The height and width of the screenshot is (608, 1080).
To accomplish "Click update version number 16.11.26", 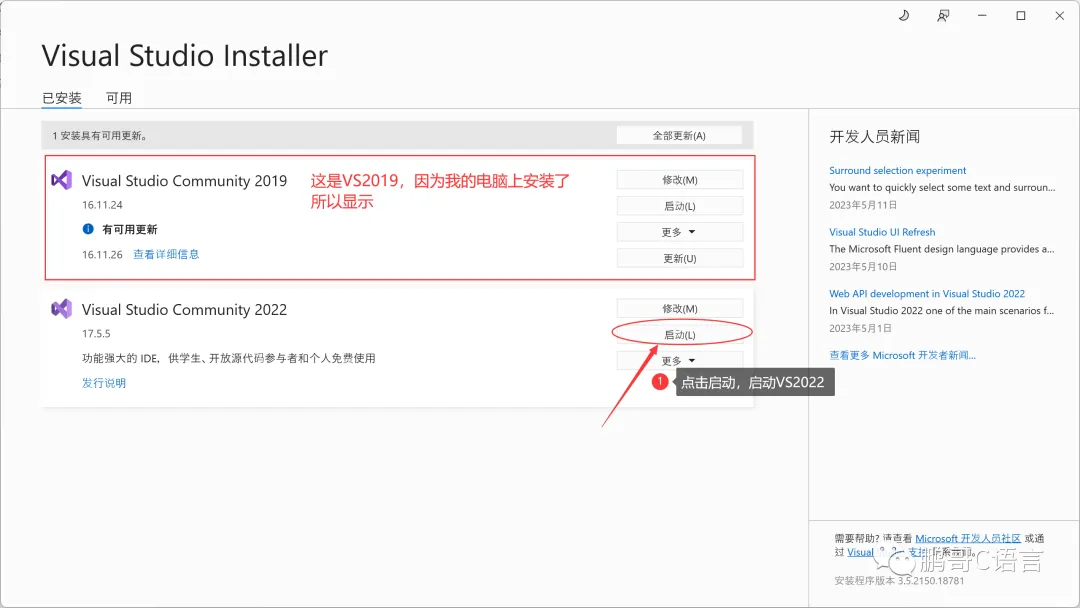I will pos(102,255).
